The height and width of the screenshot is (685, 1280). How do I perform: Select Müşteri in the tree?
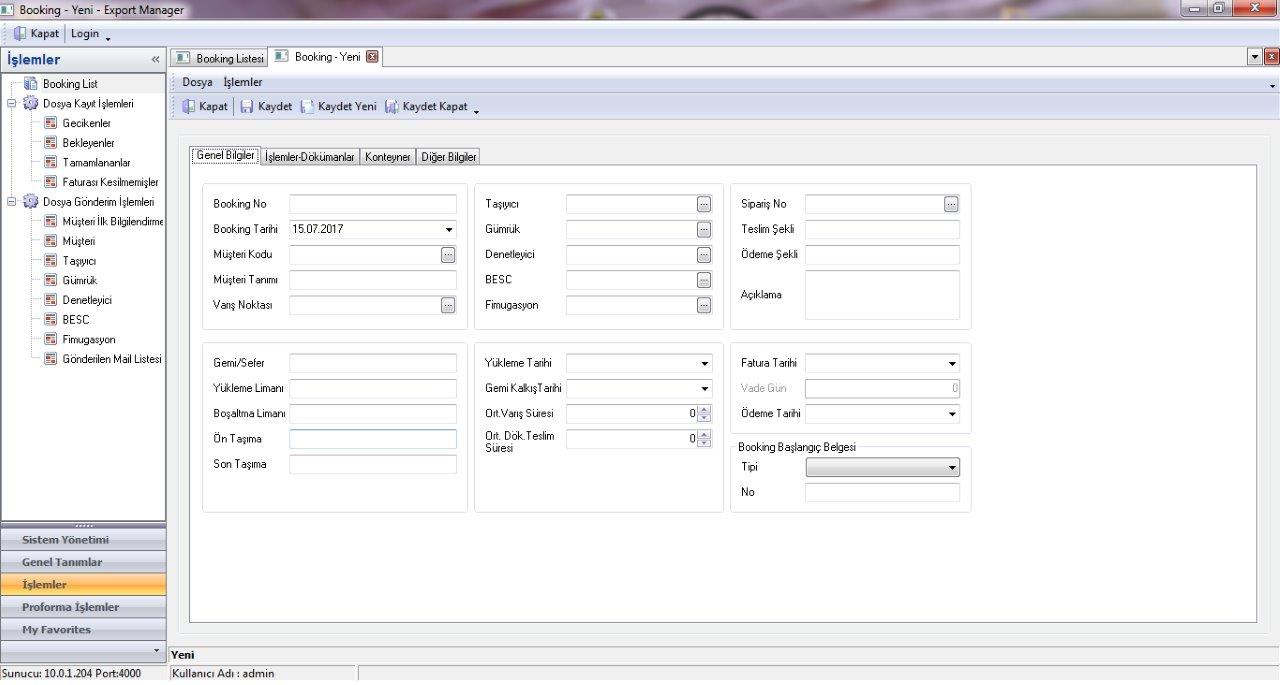tap(78, 241)
